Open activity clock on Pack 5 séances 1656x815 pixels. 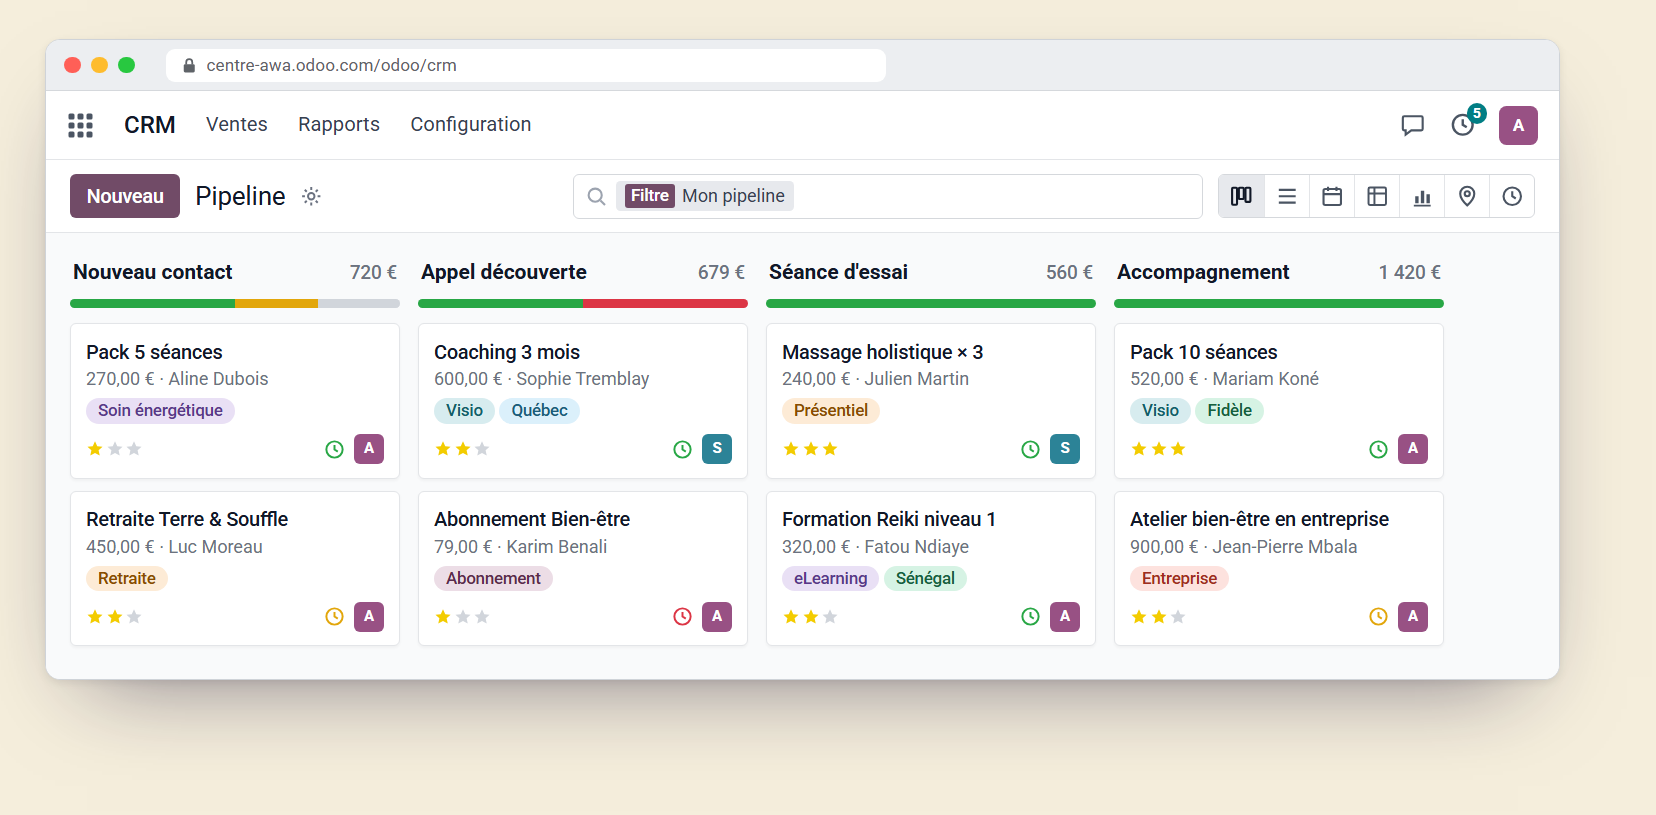click(334, 450)
